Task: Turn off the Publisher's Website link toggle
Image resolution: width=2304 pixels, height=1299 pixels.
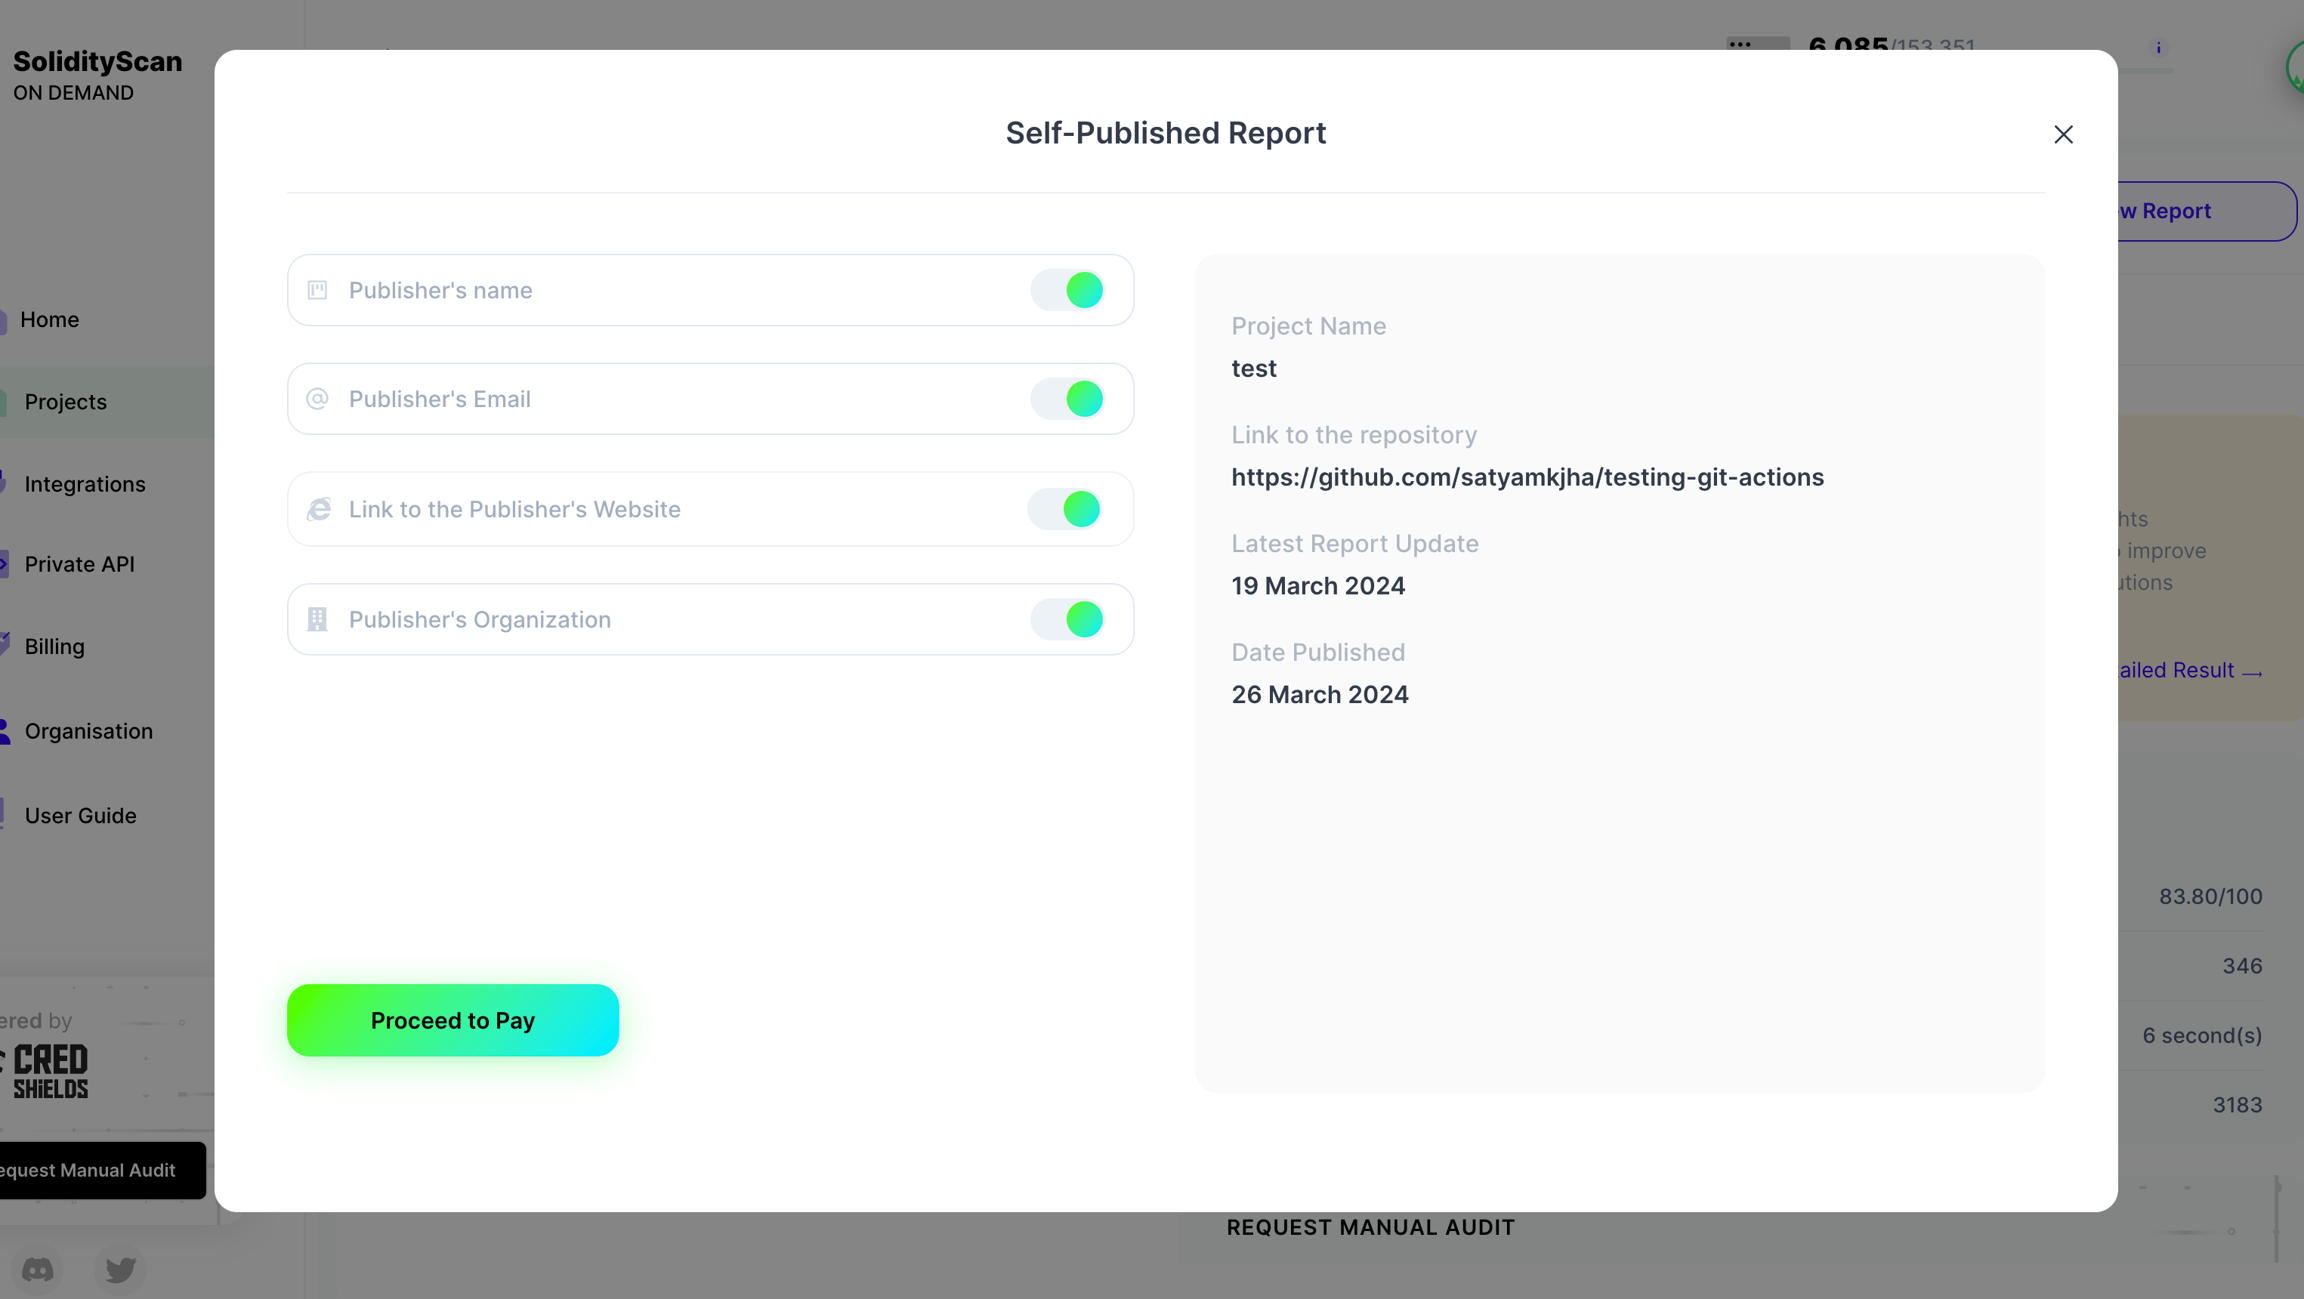Action: (1066, 509)
